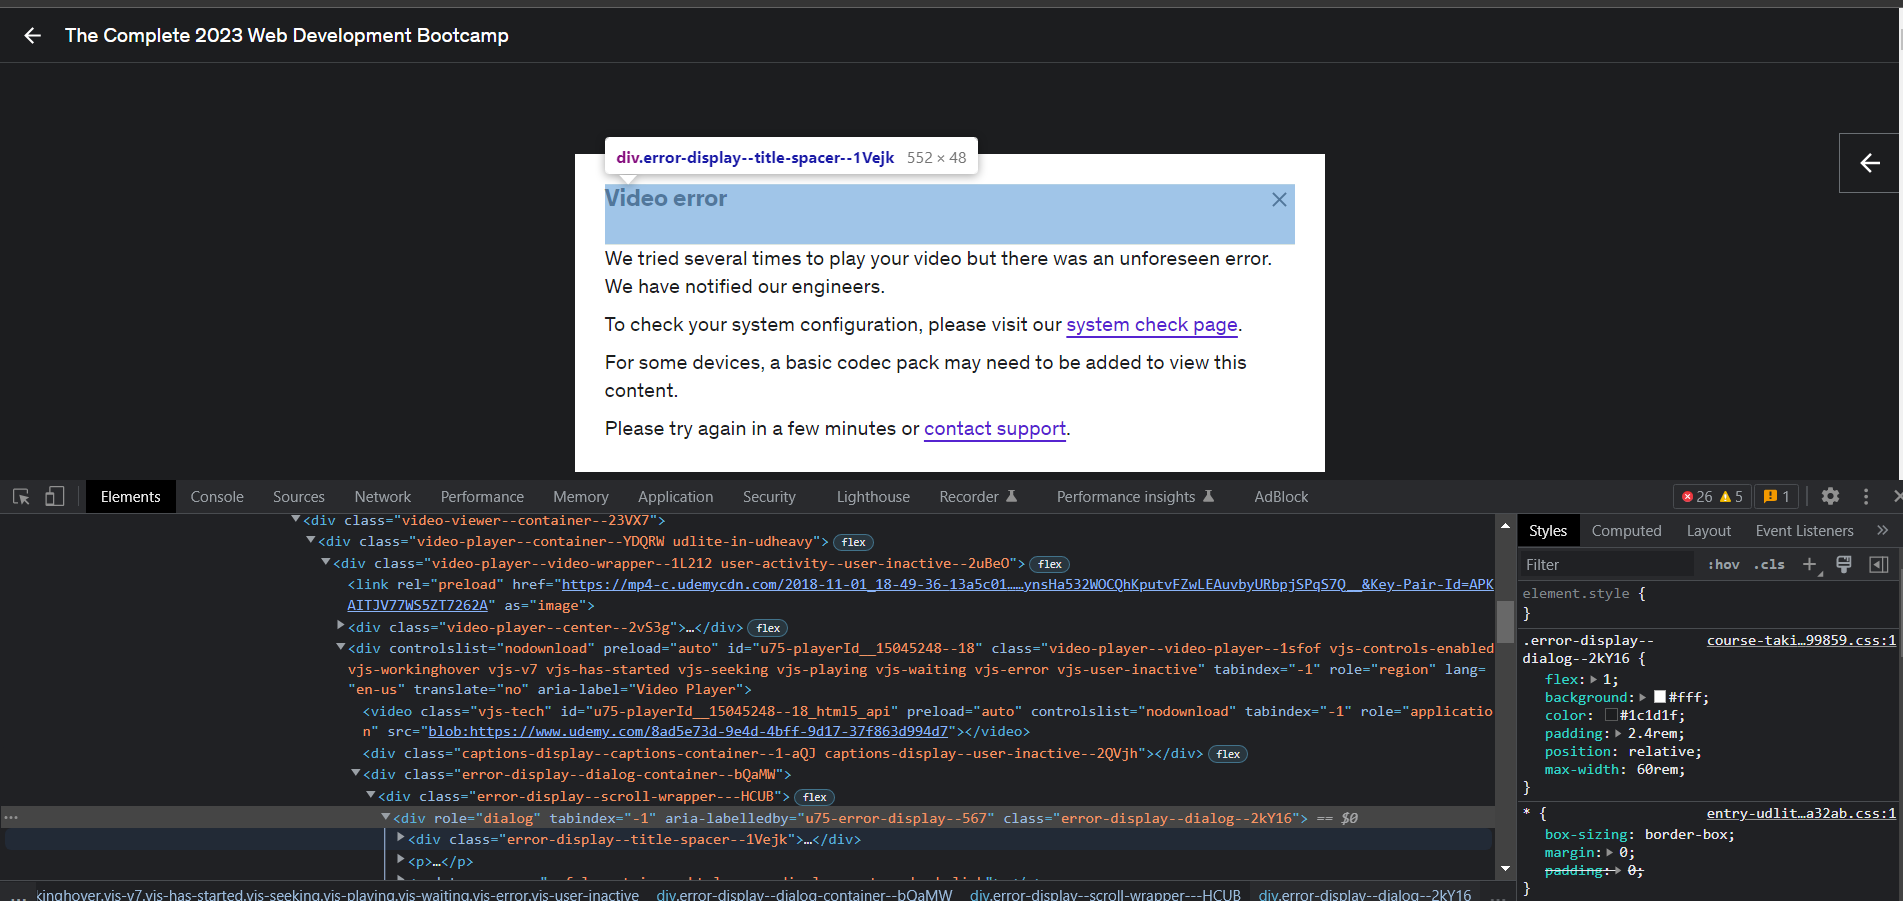The image size is (1903, 901).
Task: Click flex badge on video-player--container node
Action: pyautogui.click(x=854, y=542)
